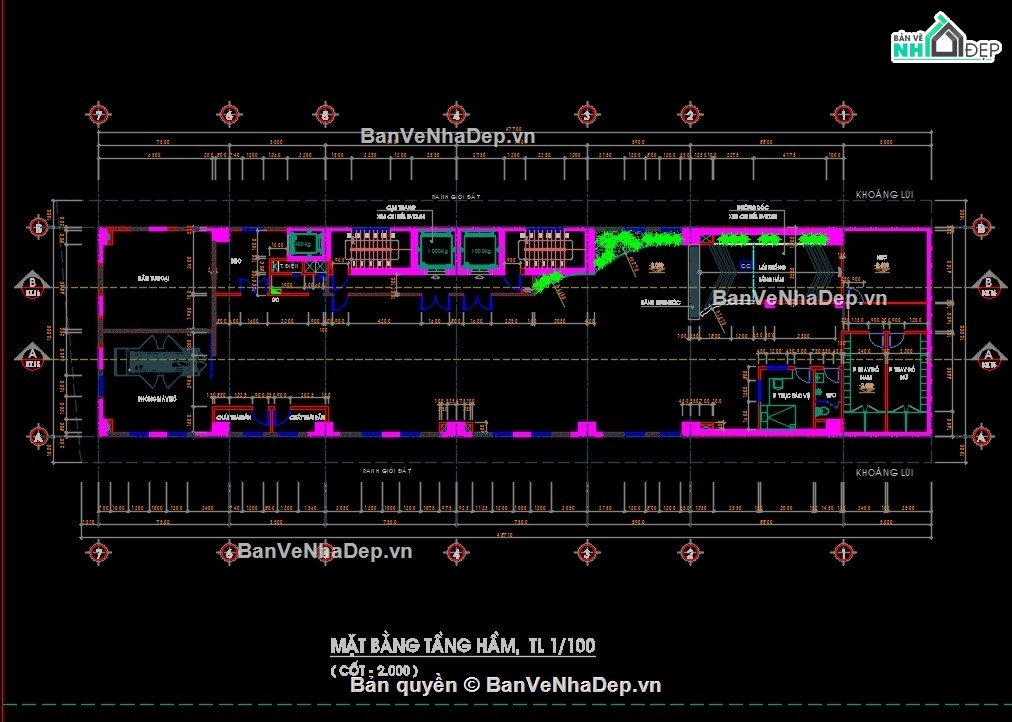Select the MẶT BẰNG TẦNG HẦM title text
Viewport: 1012px width, 722px height.
point(463,645)
